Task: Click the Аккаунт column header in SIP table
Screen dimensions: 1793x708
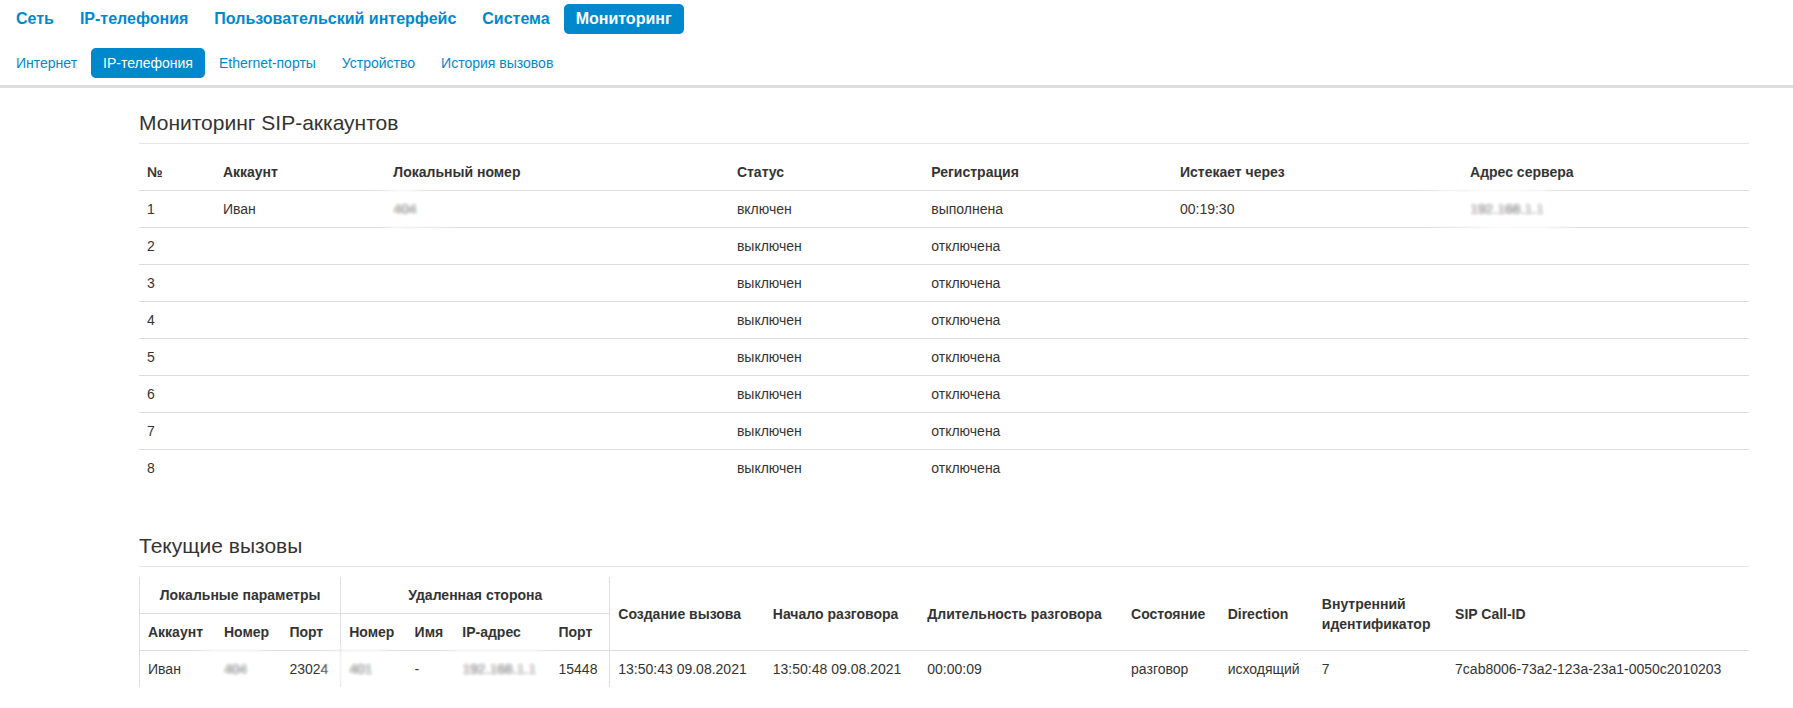Action: [250, 172]
